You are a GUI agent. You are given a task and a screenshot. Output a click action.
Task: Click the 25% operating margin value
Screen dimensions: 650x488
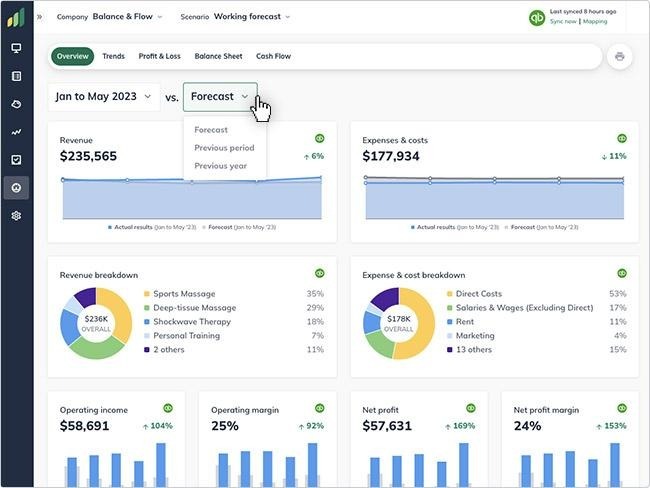[x=225, y=426]
